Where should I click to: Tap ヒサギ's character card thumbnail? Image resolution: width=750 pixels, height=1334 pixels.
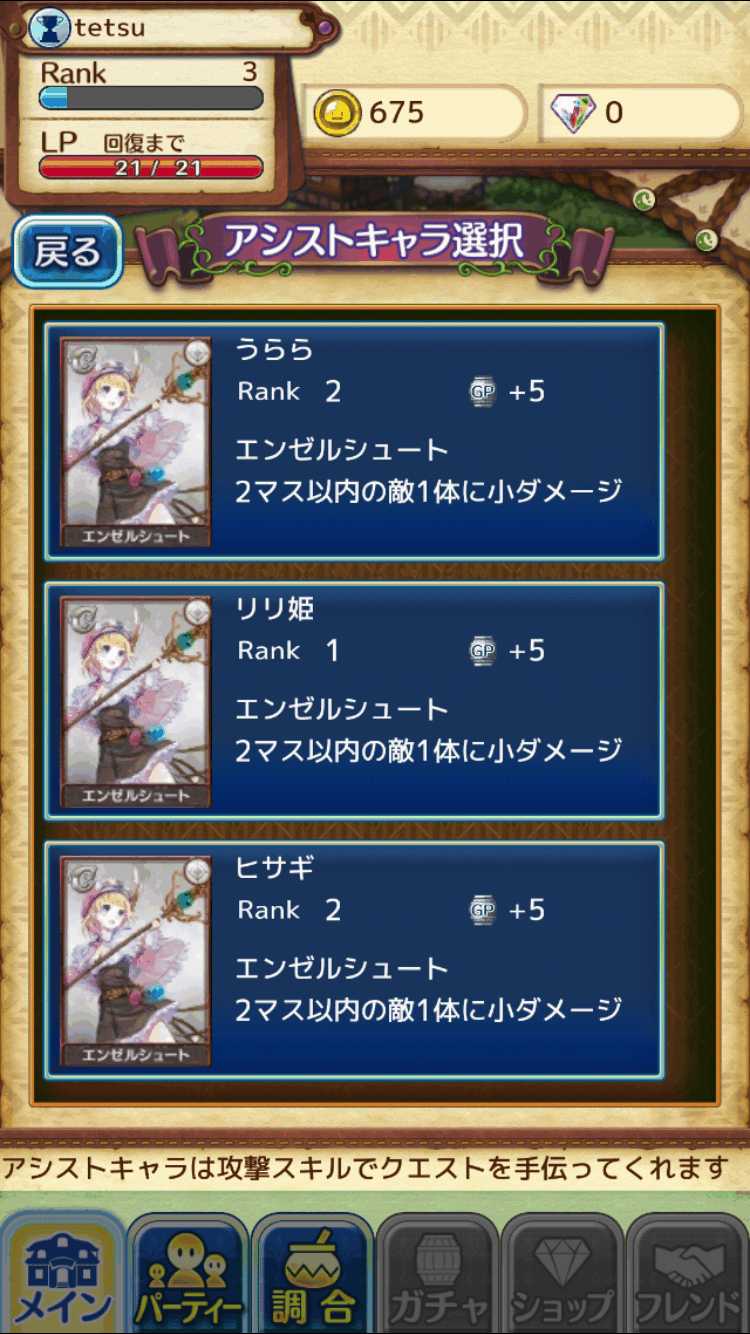(135, 961)
